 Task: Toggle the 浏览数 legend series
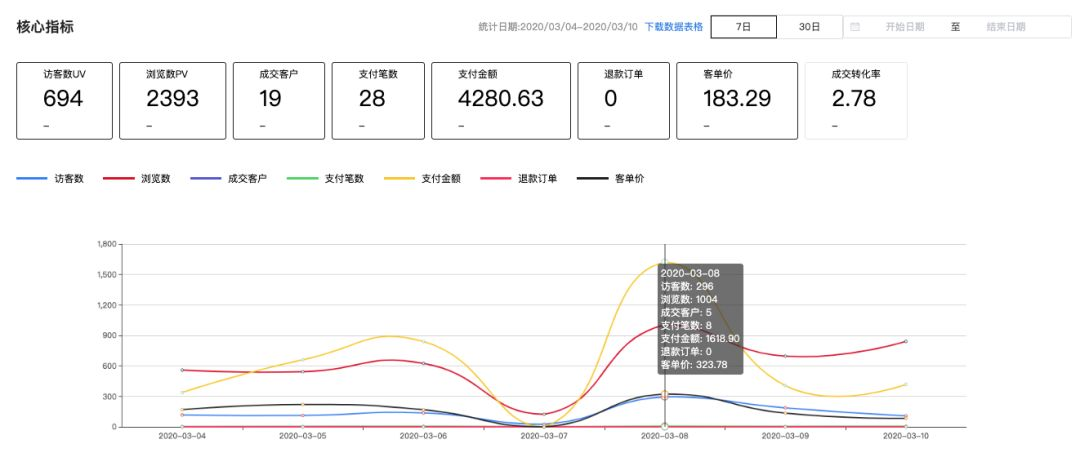coord(137,178)
